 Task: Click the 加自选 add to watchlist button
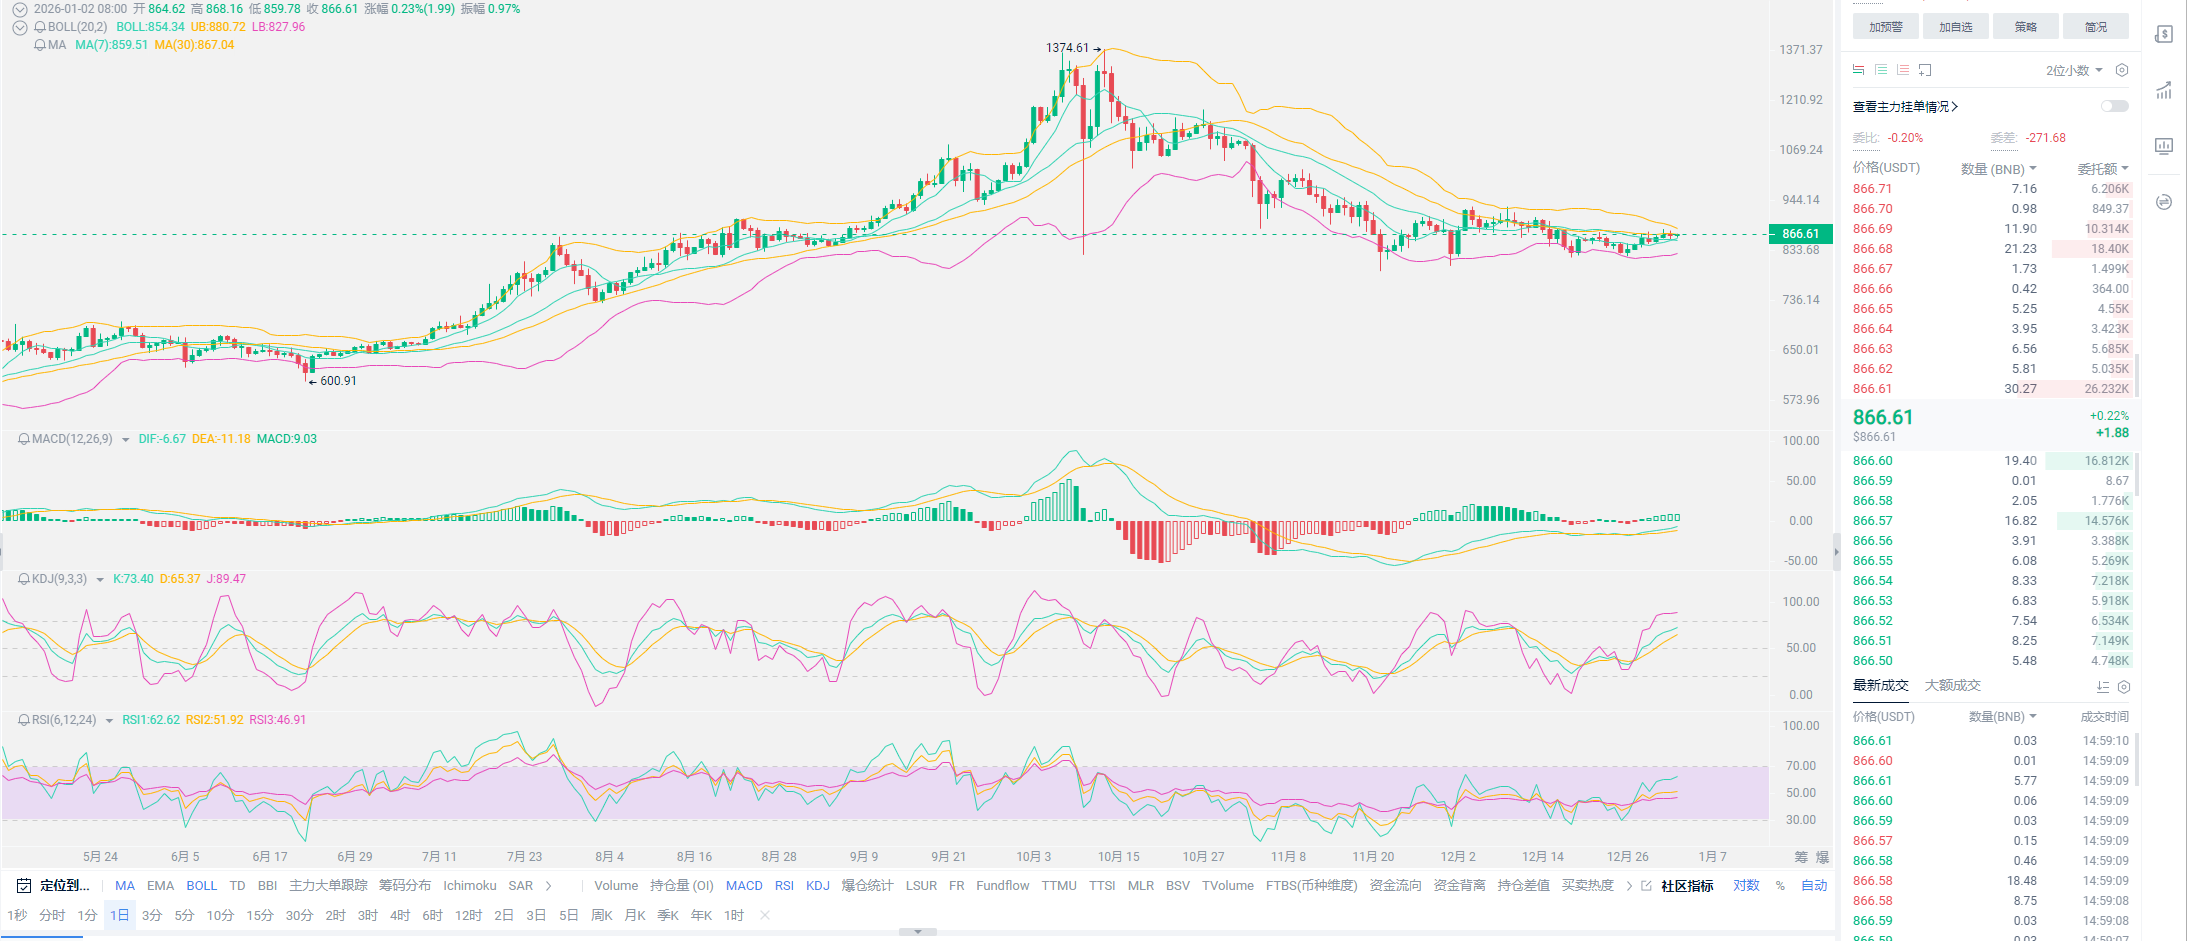[1955, 27]
